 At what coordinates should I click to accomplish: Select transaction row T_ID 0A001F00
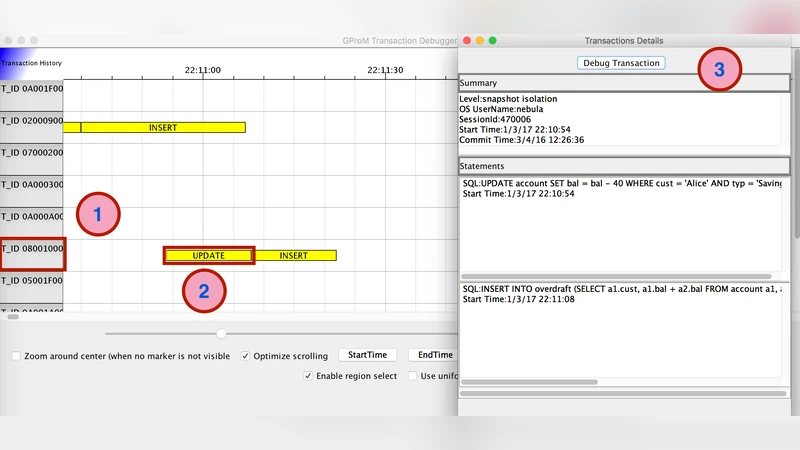(32, 89)
